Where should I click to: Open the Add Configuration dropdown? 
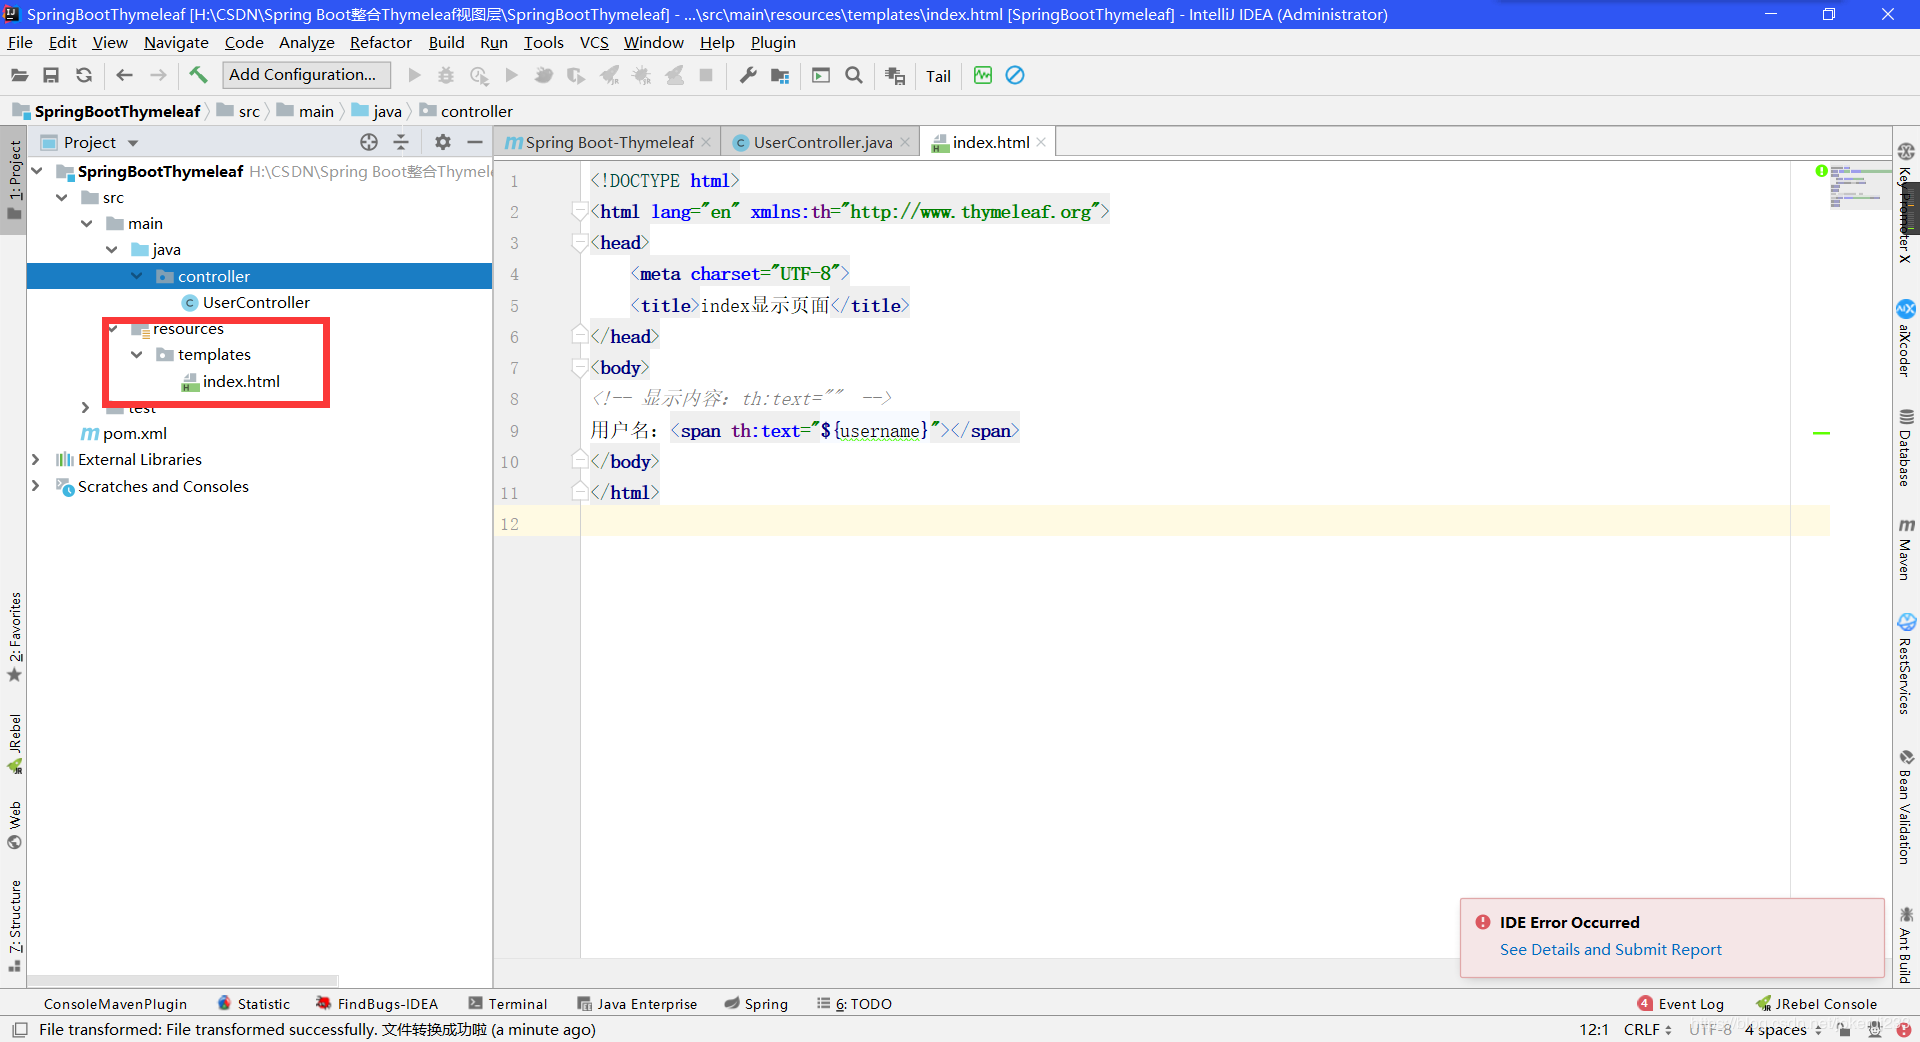304,75
